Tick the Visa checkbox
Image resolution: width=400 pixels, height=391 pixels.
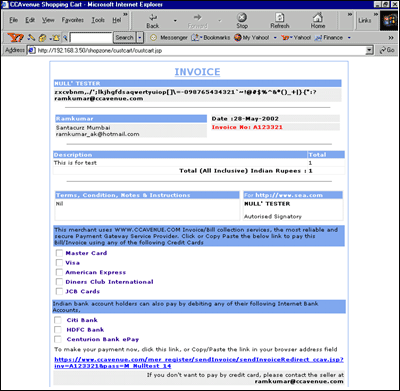59,263
